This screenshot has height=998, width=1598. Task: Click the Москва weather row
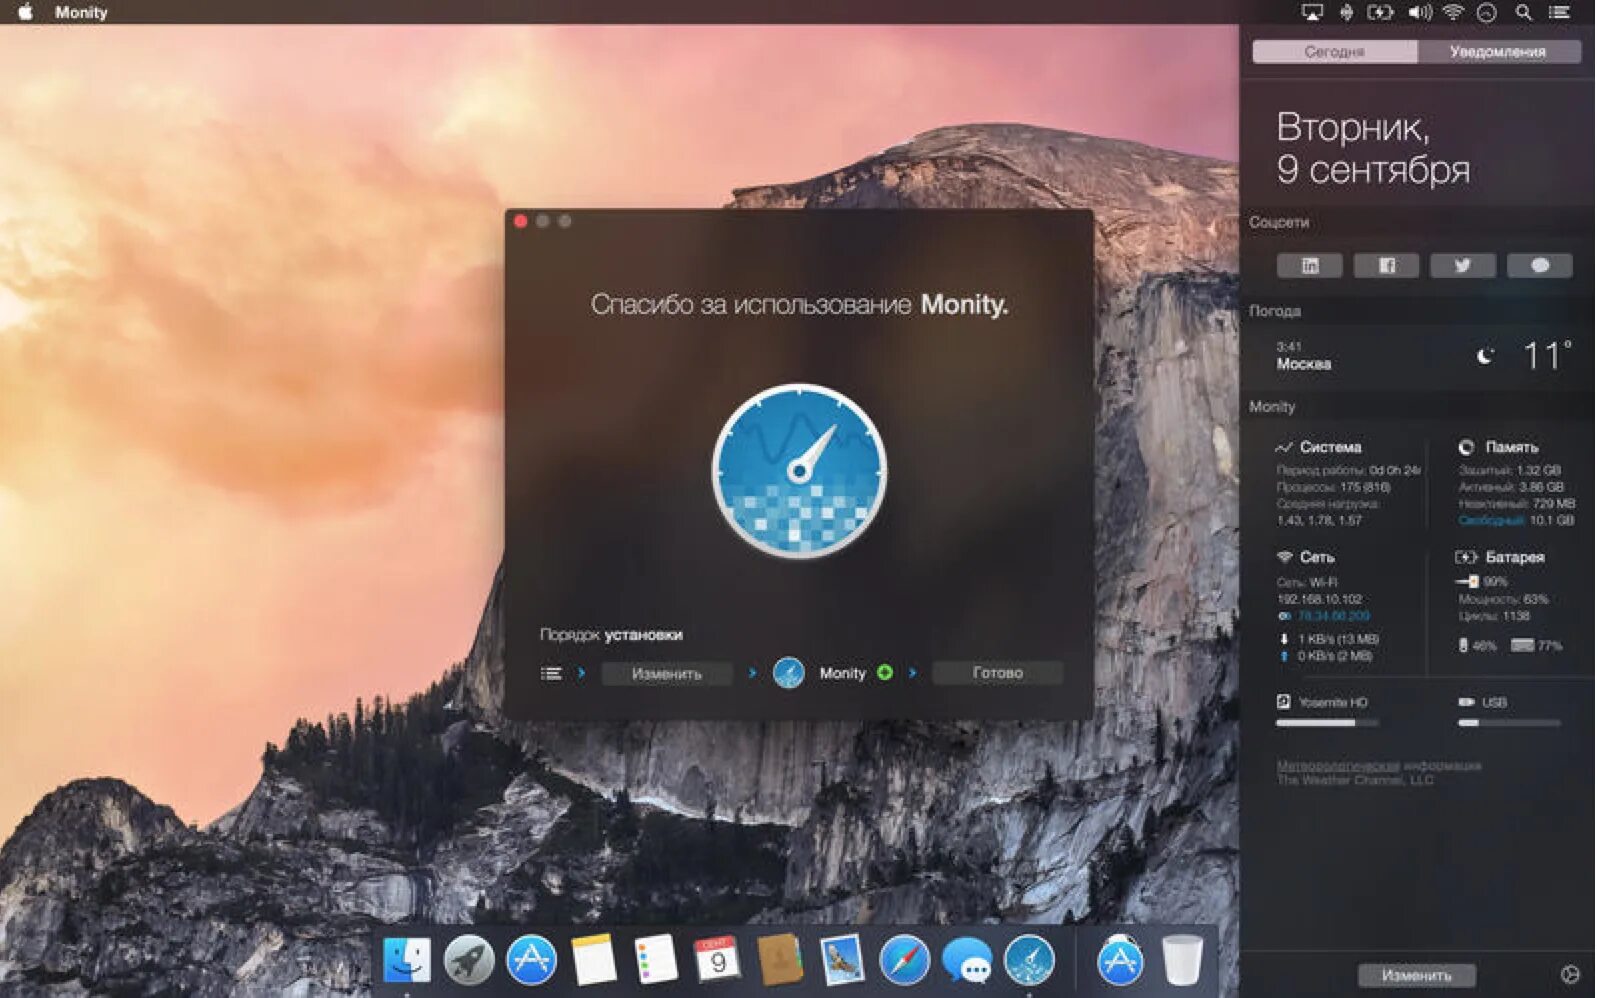pyautogui.click(x=1417, y=355)
